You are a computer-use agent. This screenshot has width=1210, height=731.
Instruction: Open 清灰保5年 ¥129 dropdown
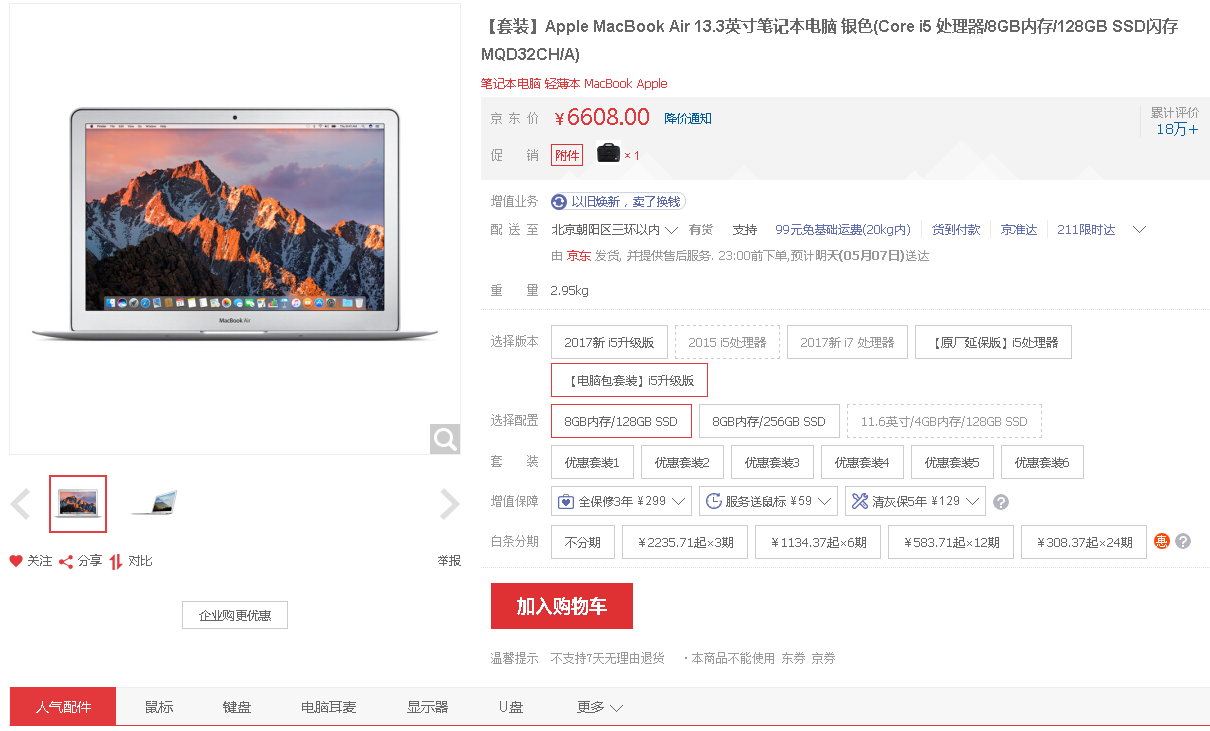(x=915, y=501)
